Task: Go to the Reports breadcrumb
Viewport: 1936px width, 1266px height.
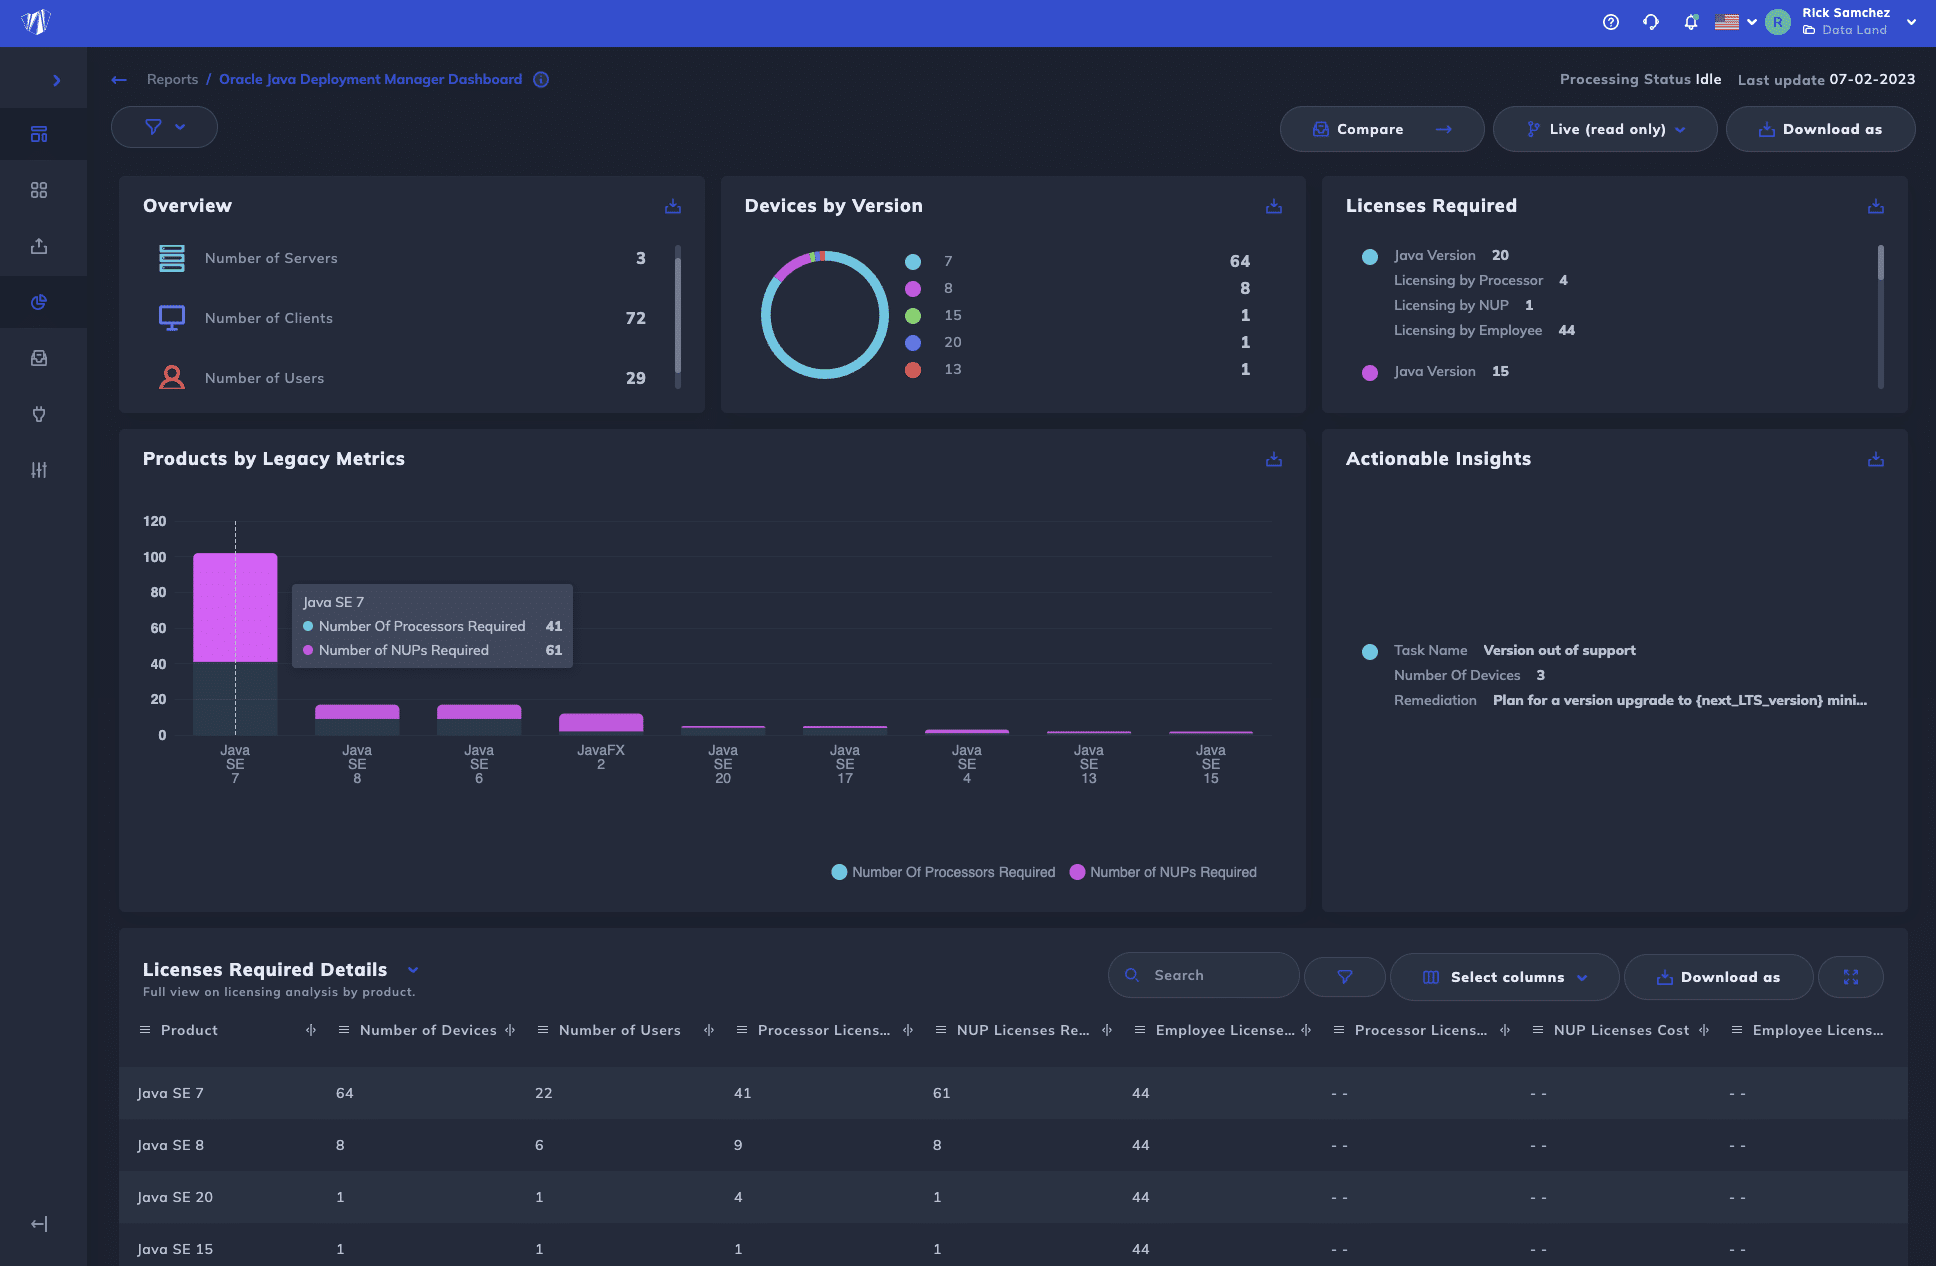Action: [x=172, y=79]
